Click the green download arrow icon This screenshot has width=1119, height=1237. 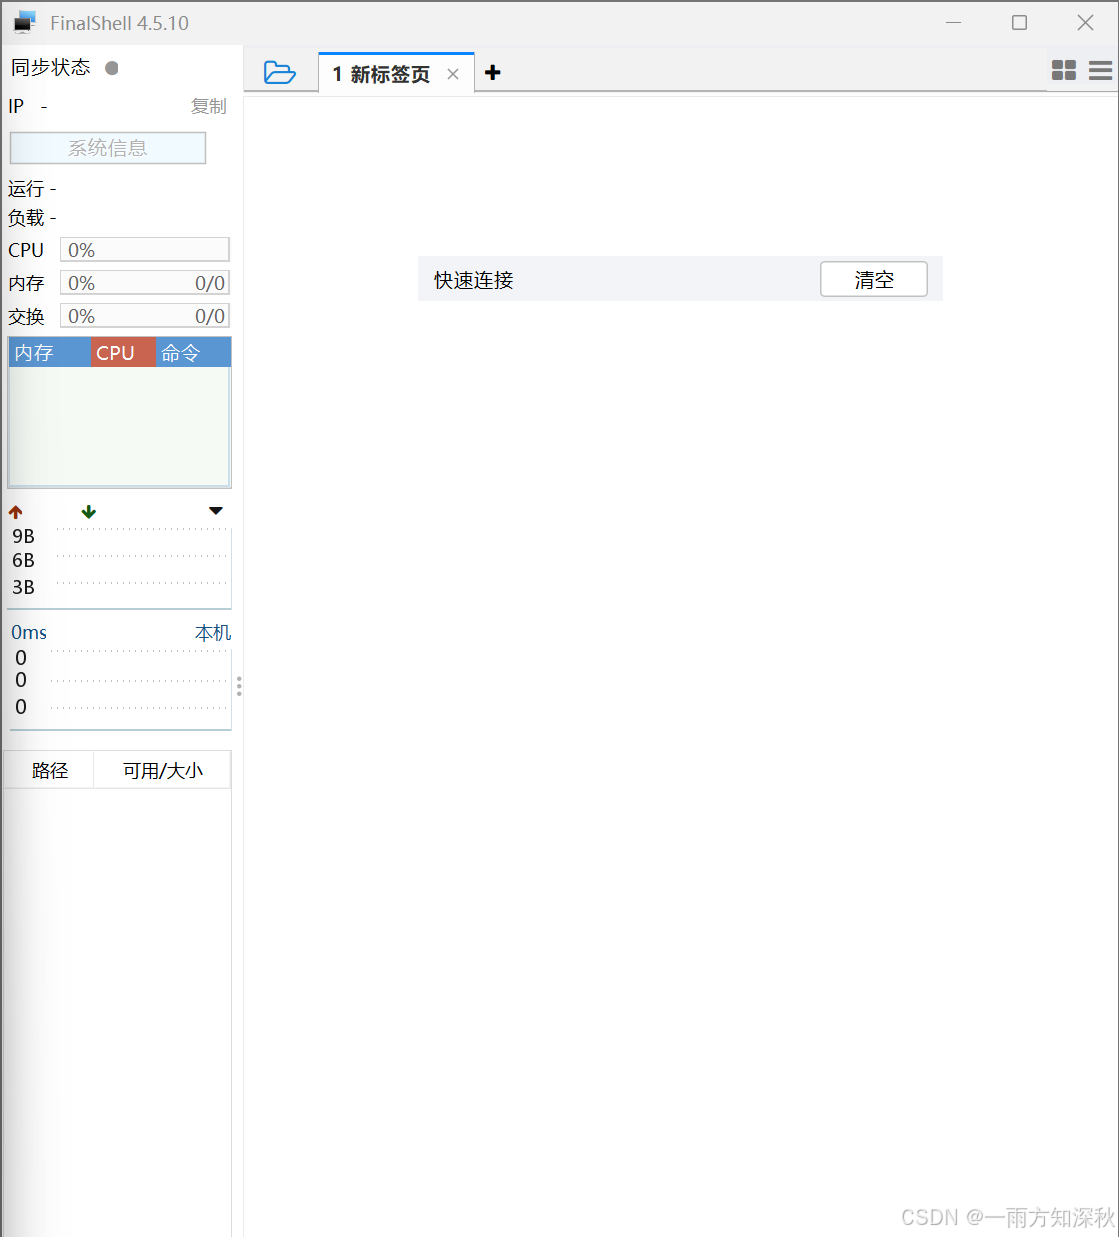point(89,512)
